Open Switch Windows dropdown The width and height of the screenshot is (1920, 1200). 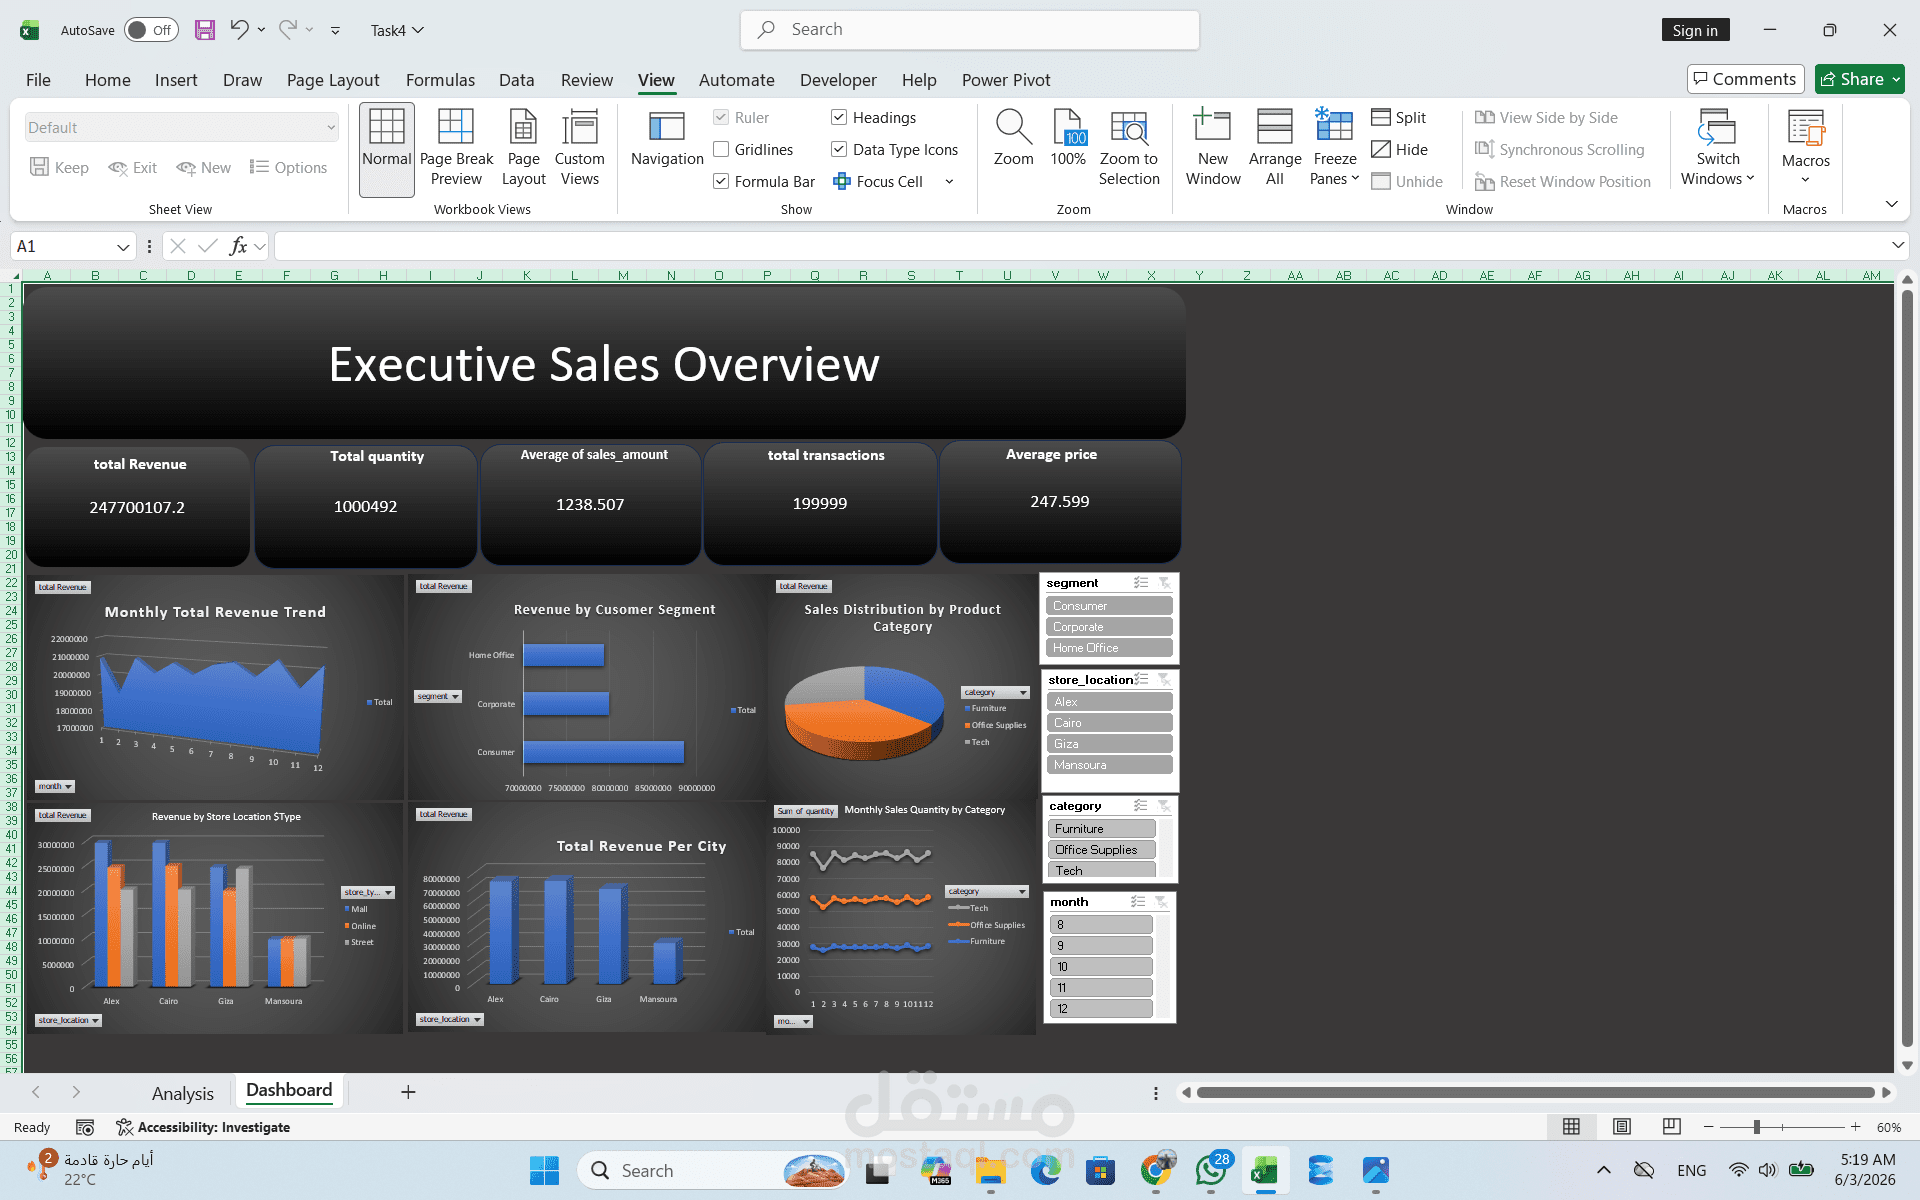coord(1717,149)
